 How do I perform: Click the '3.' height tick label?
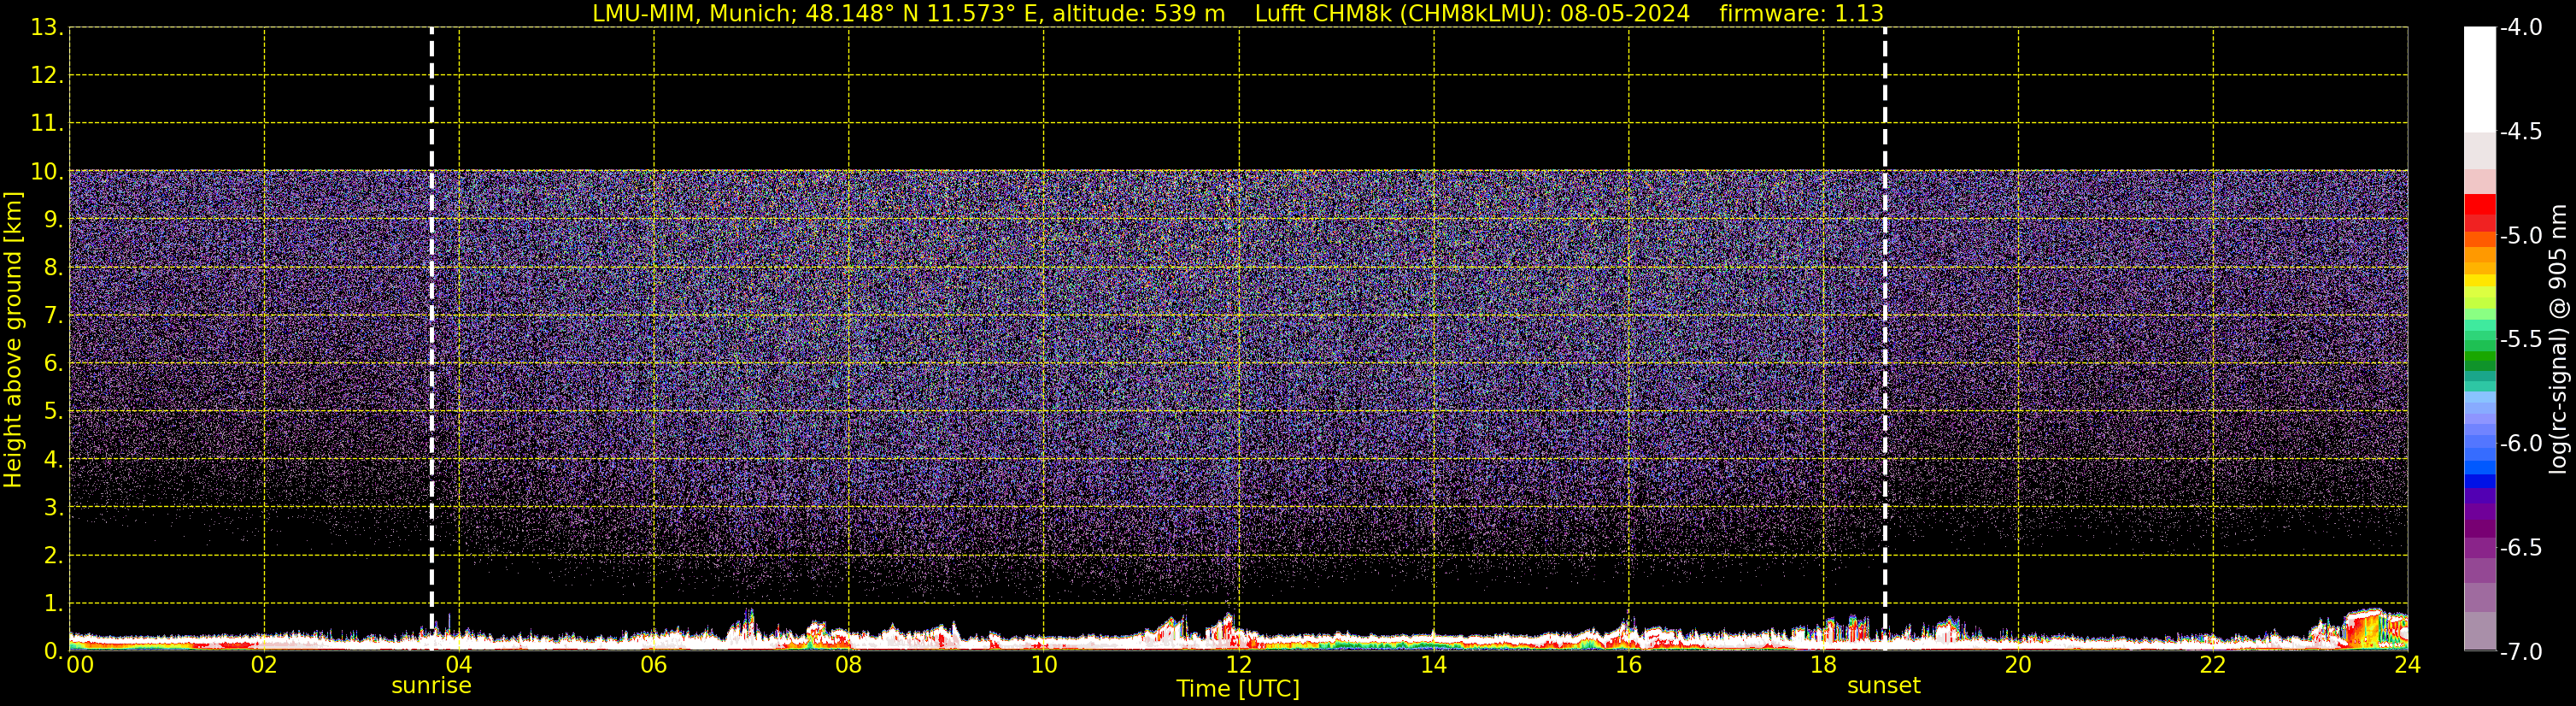click(53, 508)
